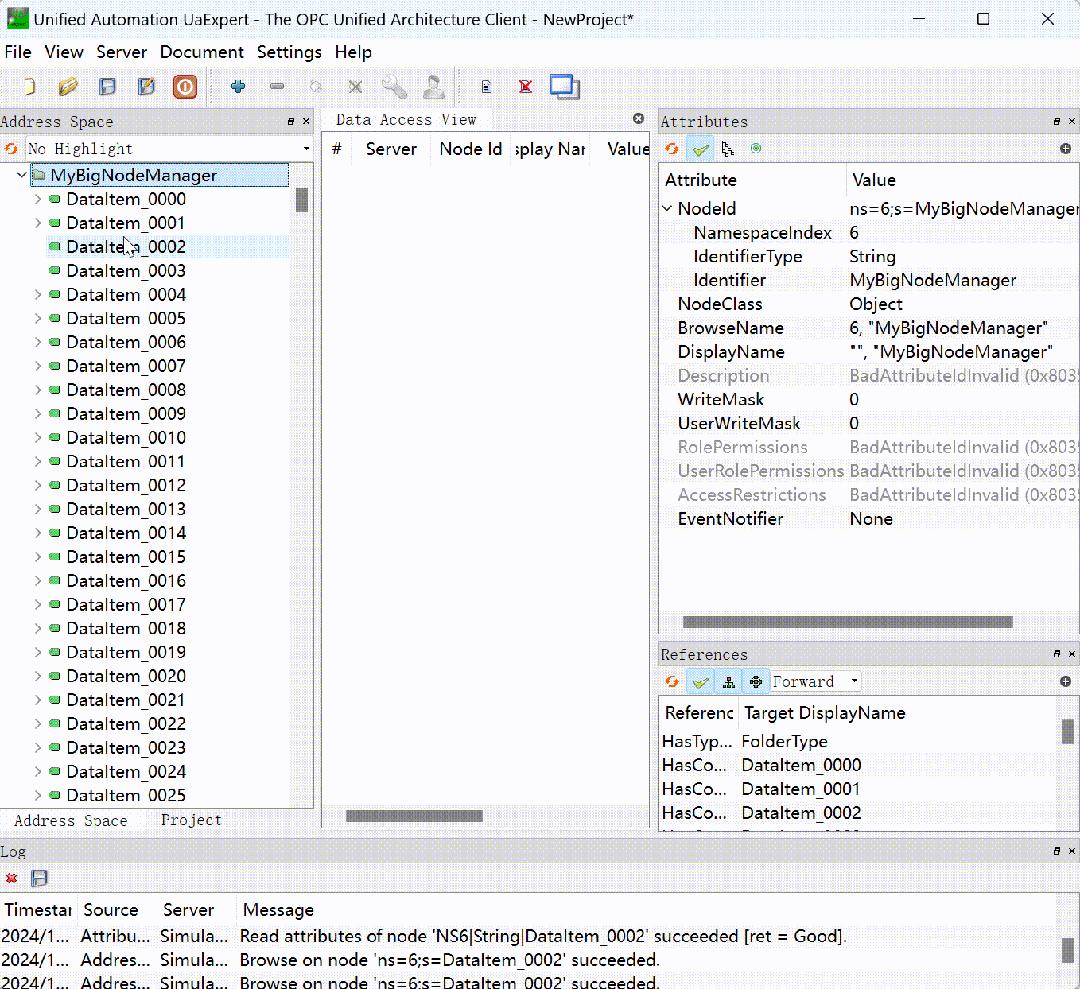Click the overlapping windows toolbar icon

[564, 87]
